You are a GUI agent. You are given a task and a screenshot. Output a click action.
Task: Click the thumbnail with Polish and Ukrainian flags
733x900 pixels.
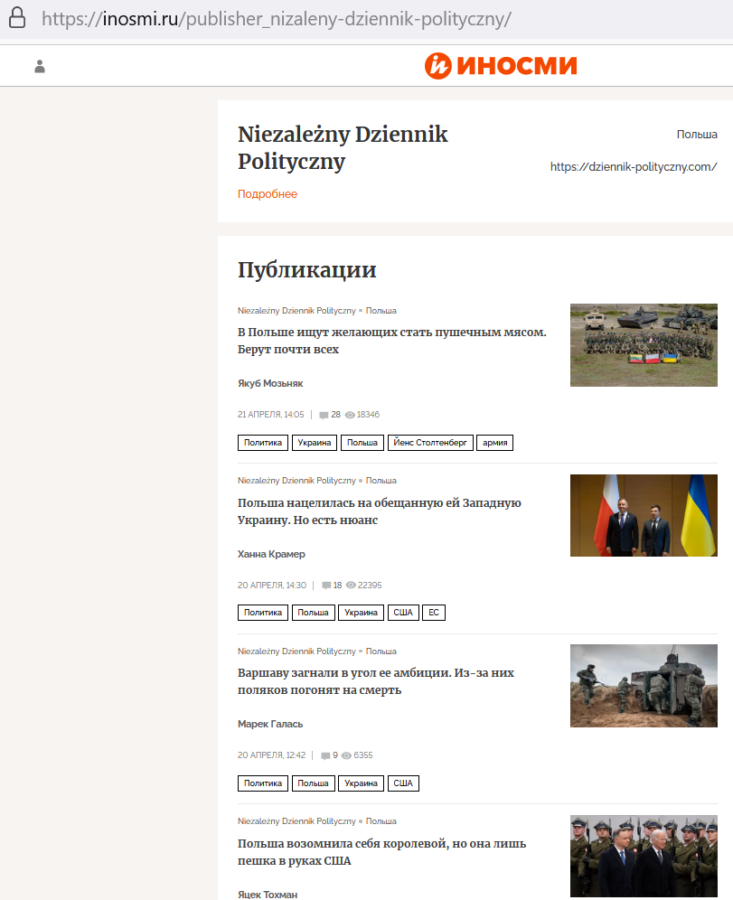643,515
